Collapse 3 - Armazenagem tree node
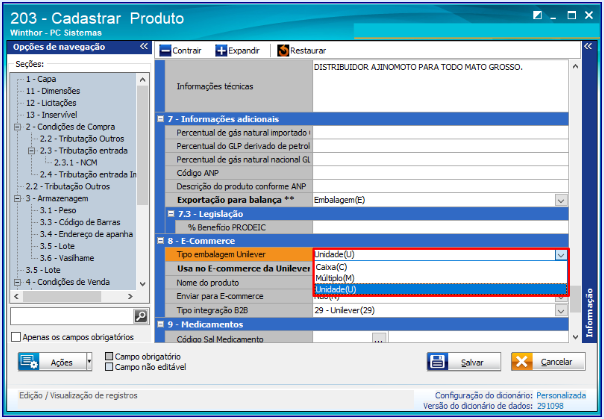Screen dimensions: 604x419 tap(17, 198)
